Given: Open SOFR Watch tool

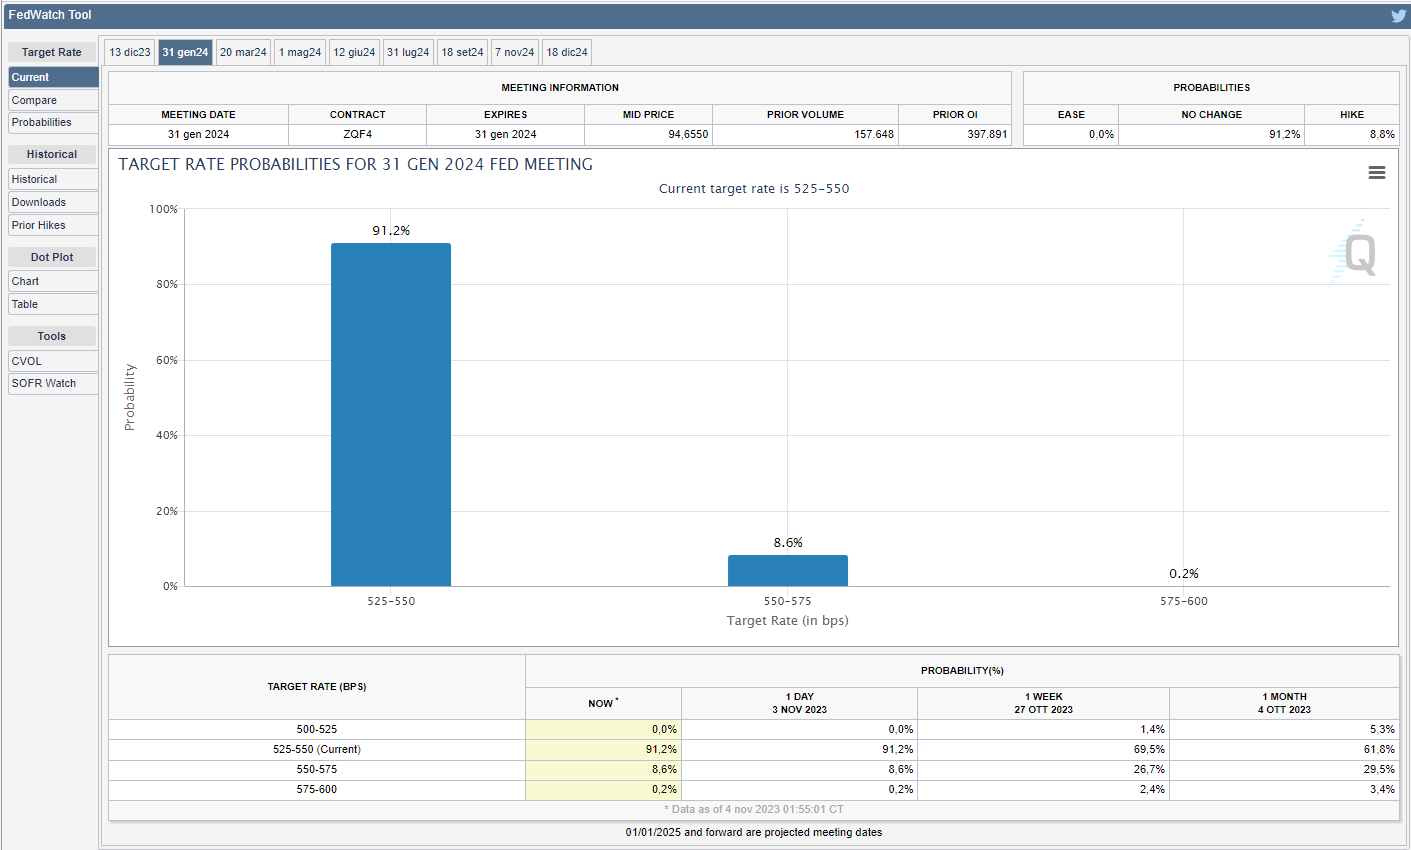Looking at the screenshot, I should 52,383.
